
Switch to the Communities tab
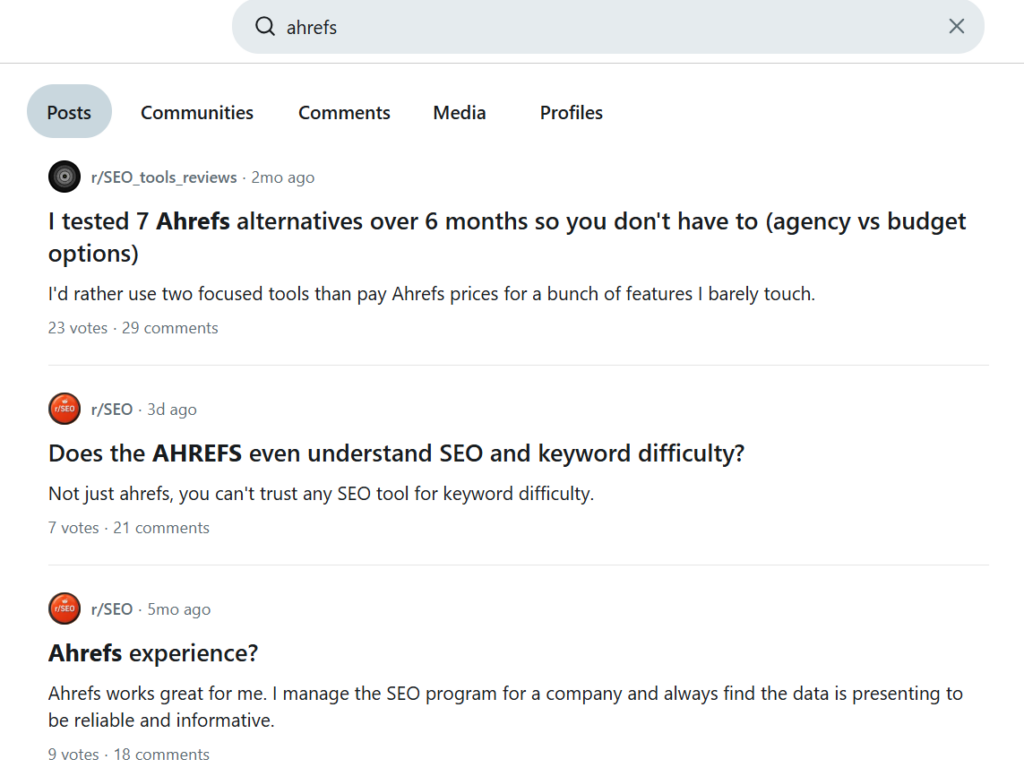tap(197, 112)
